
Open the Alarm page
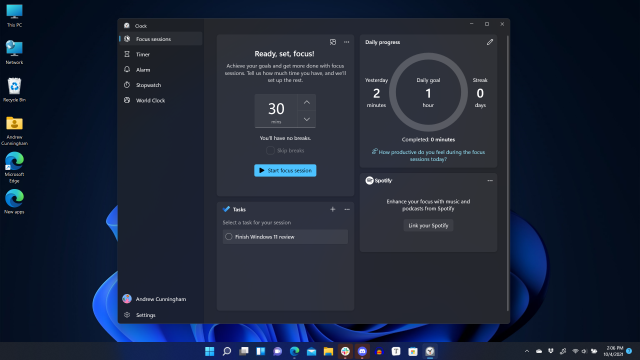coord(161,70)
